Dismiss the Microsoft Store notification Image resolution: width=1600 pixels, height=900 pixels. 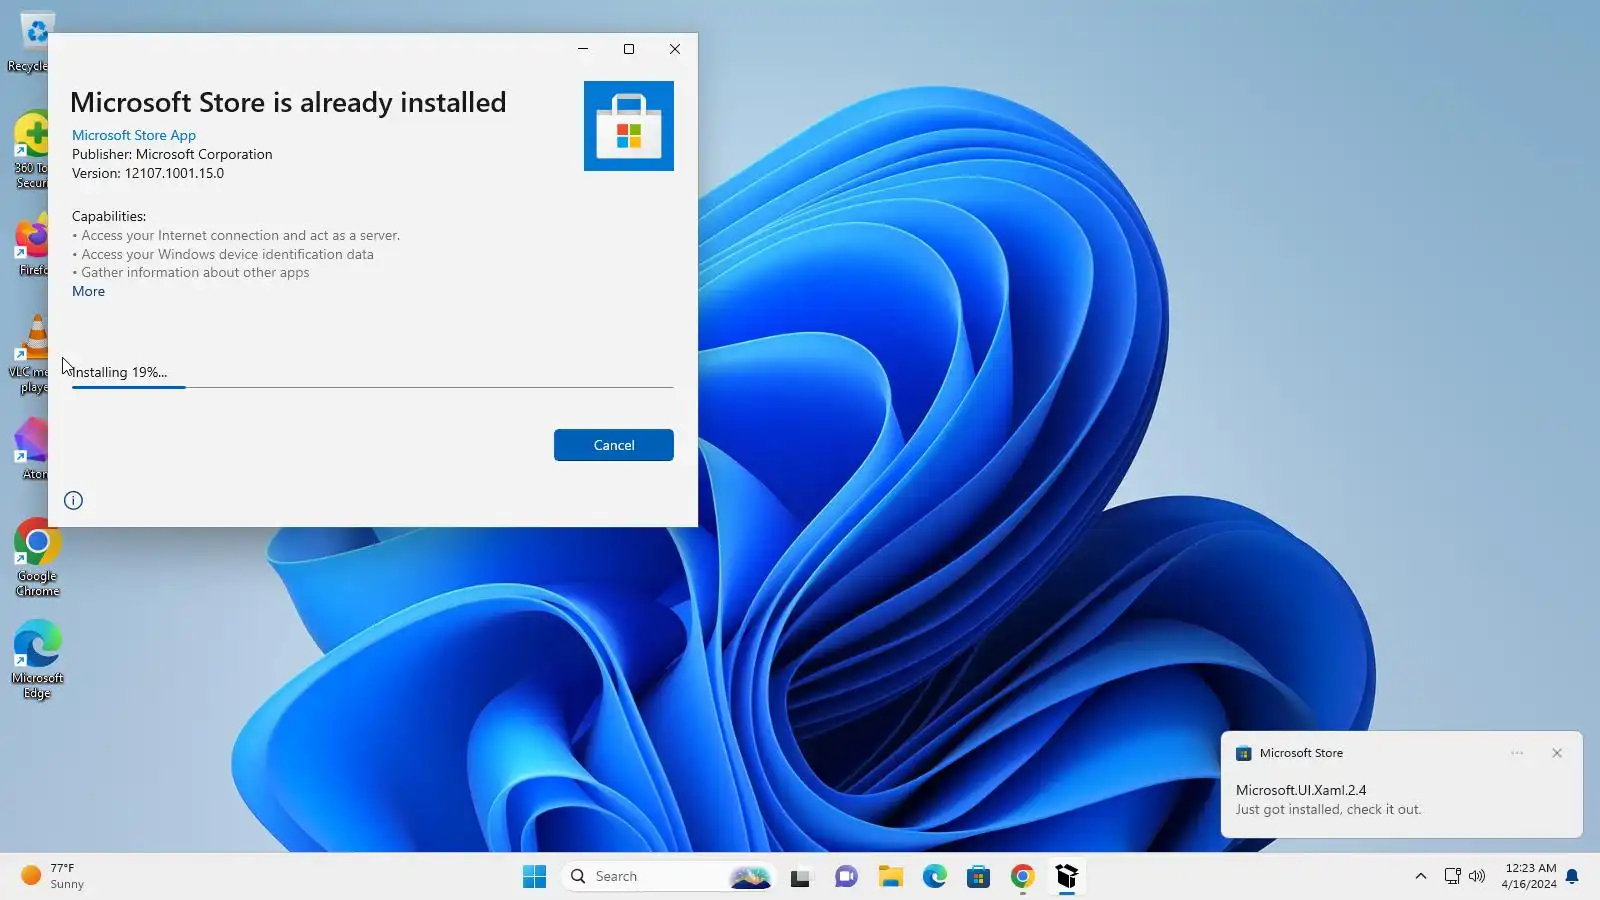coord(1557,753)
